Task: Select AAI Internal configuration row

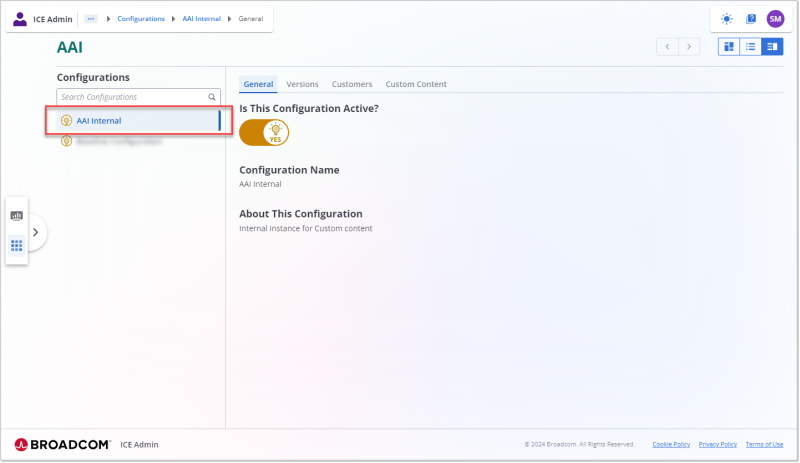Action: point(138,120)
